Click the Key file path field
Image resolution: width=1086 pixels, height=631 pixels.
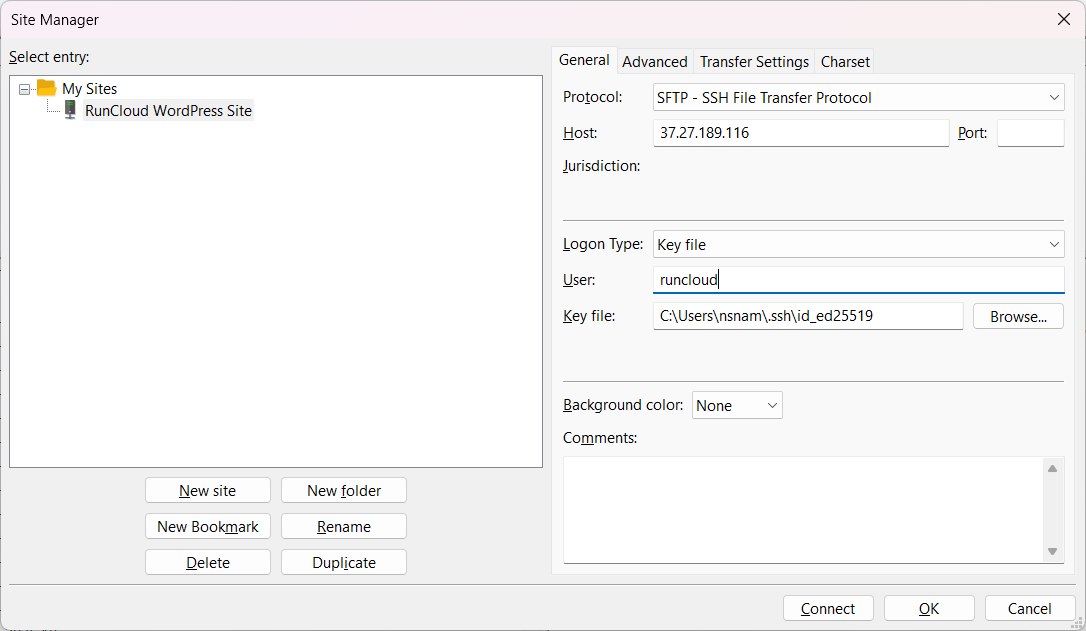(x=808, y=317)
